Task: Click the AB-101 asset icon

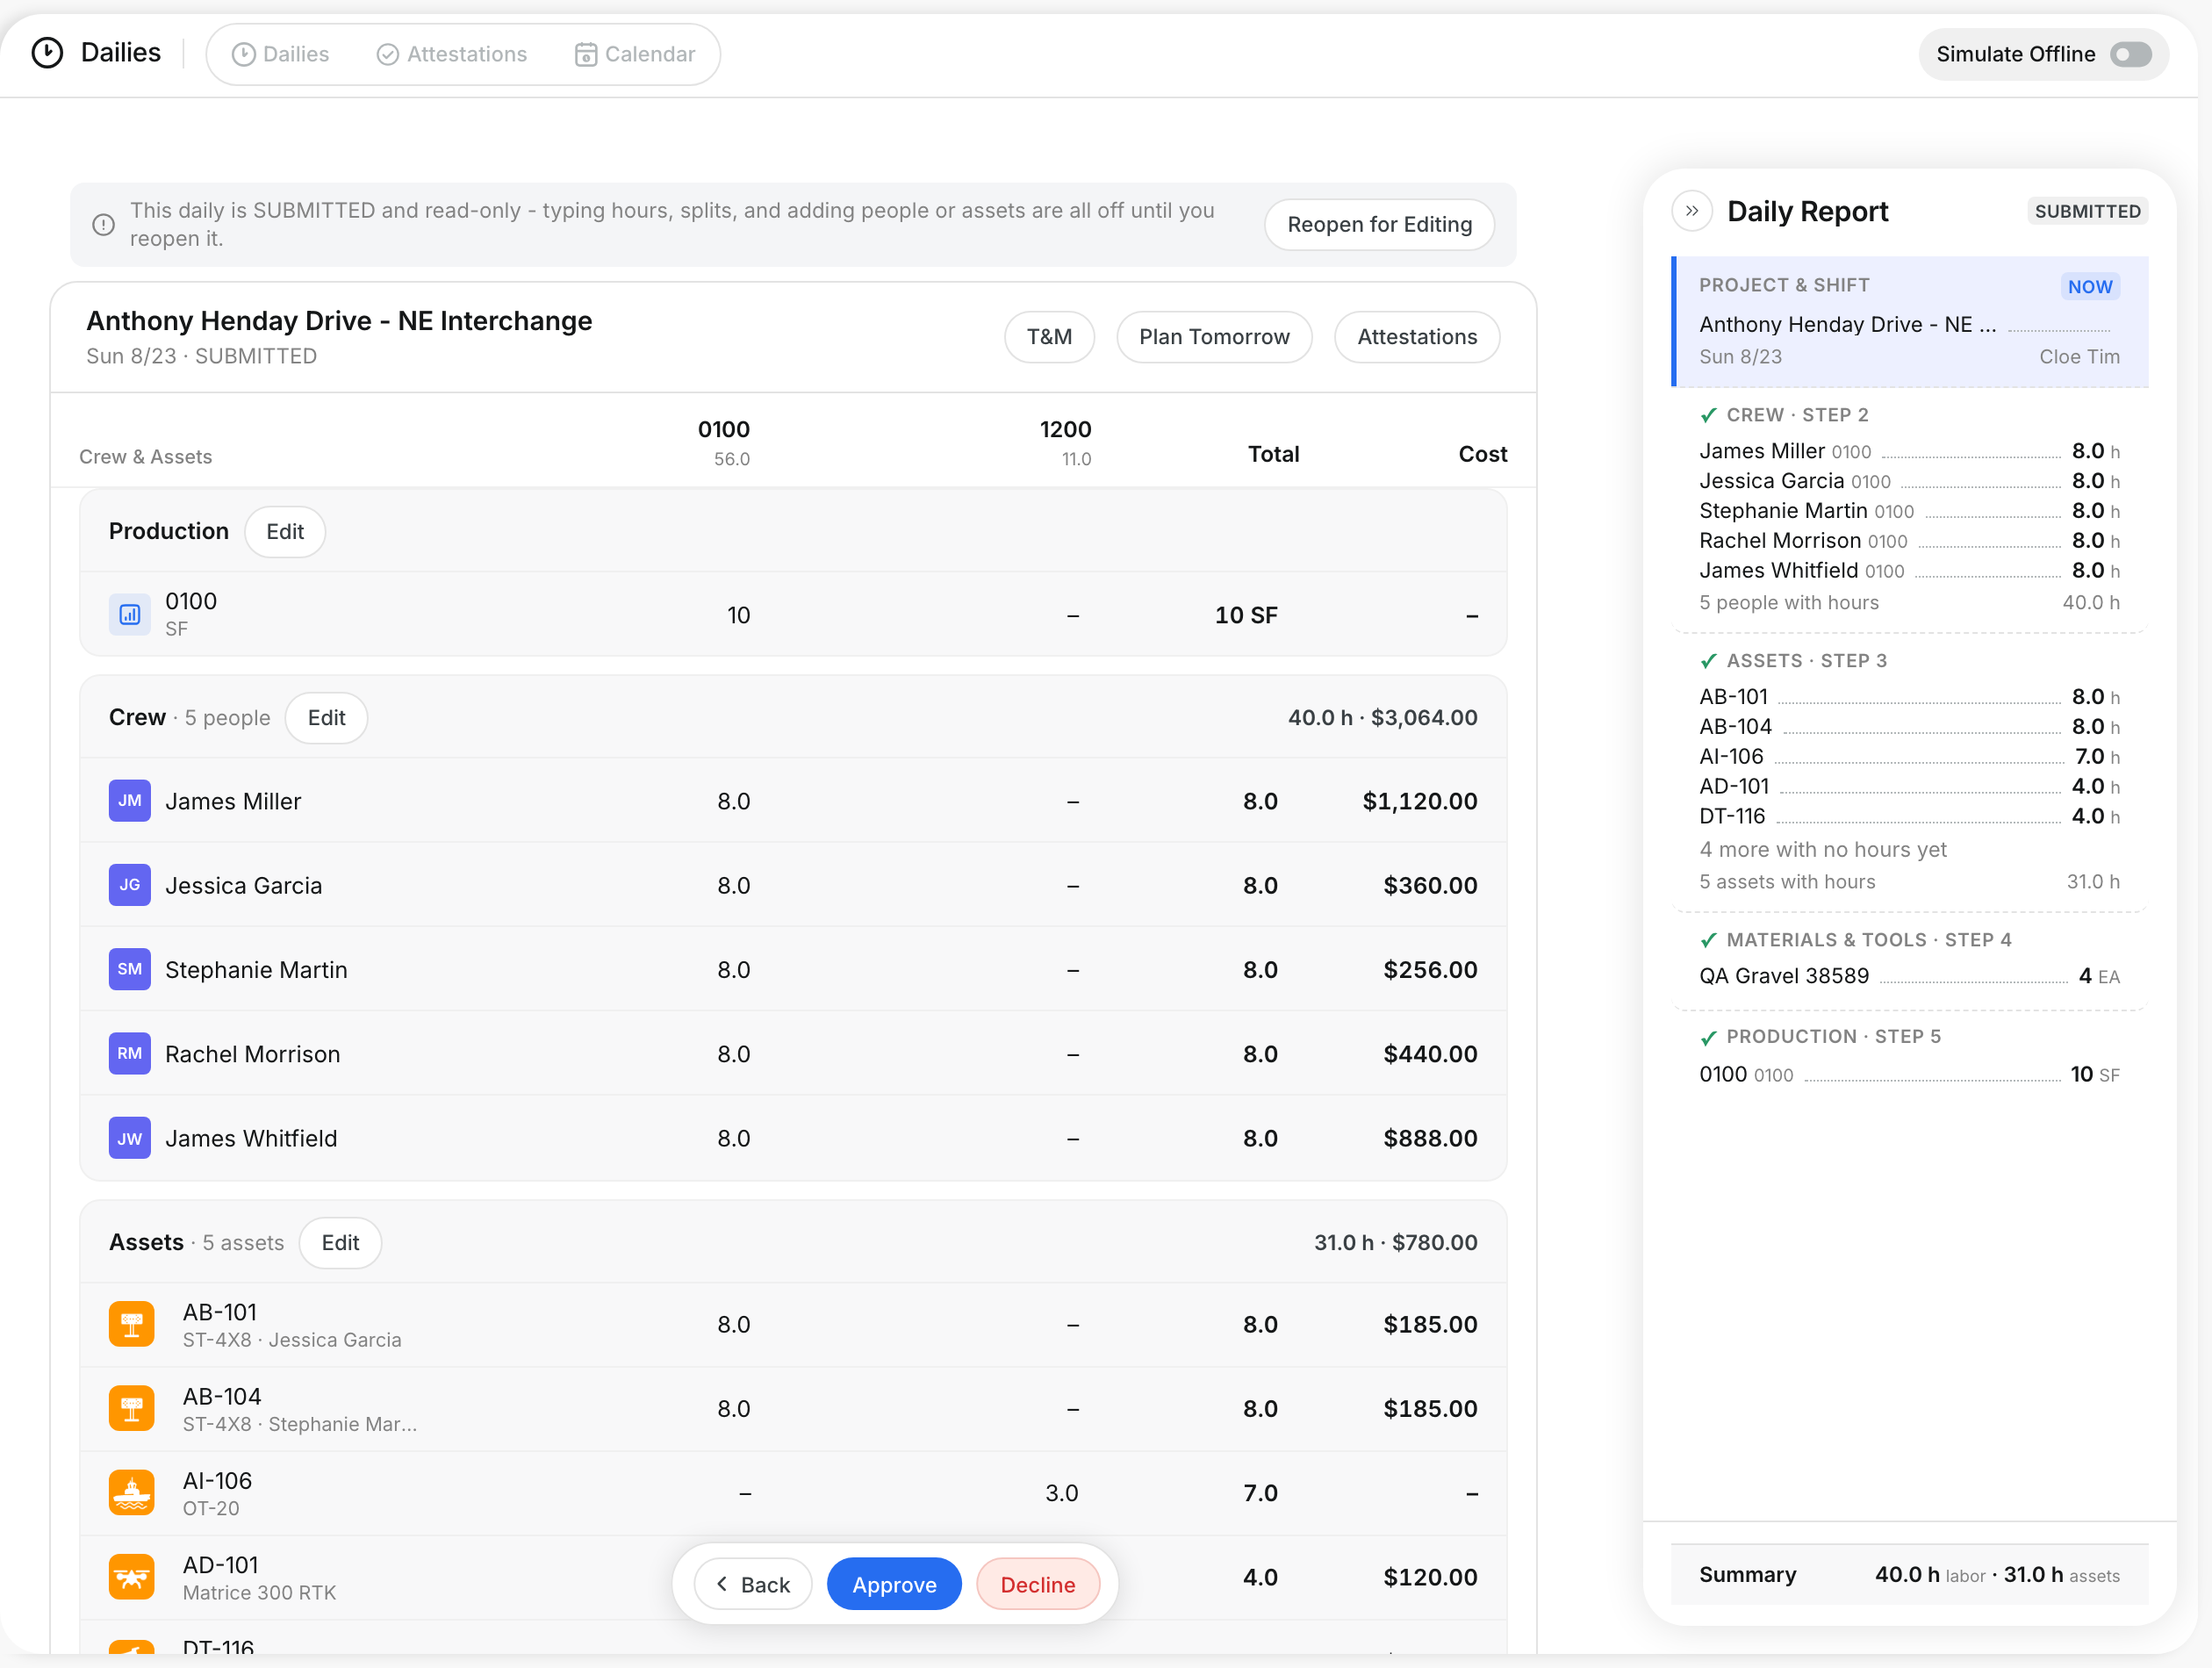Action: (132, 1324)
